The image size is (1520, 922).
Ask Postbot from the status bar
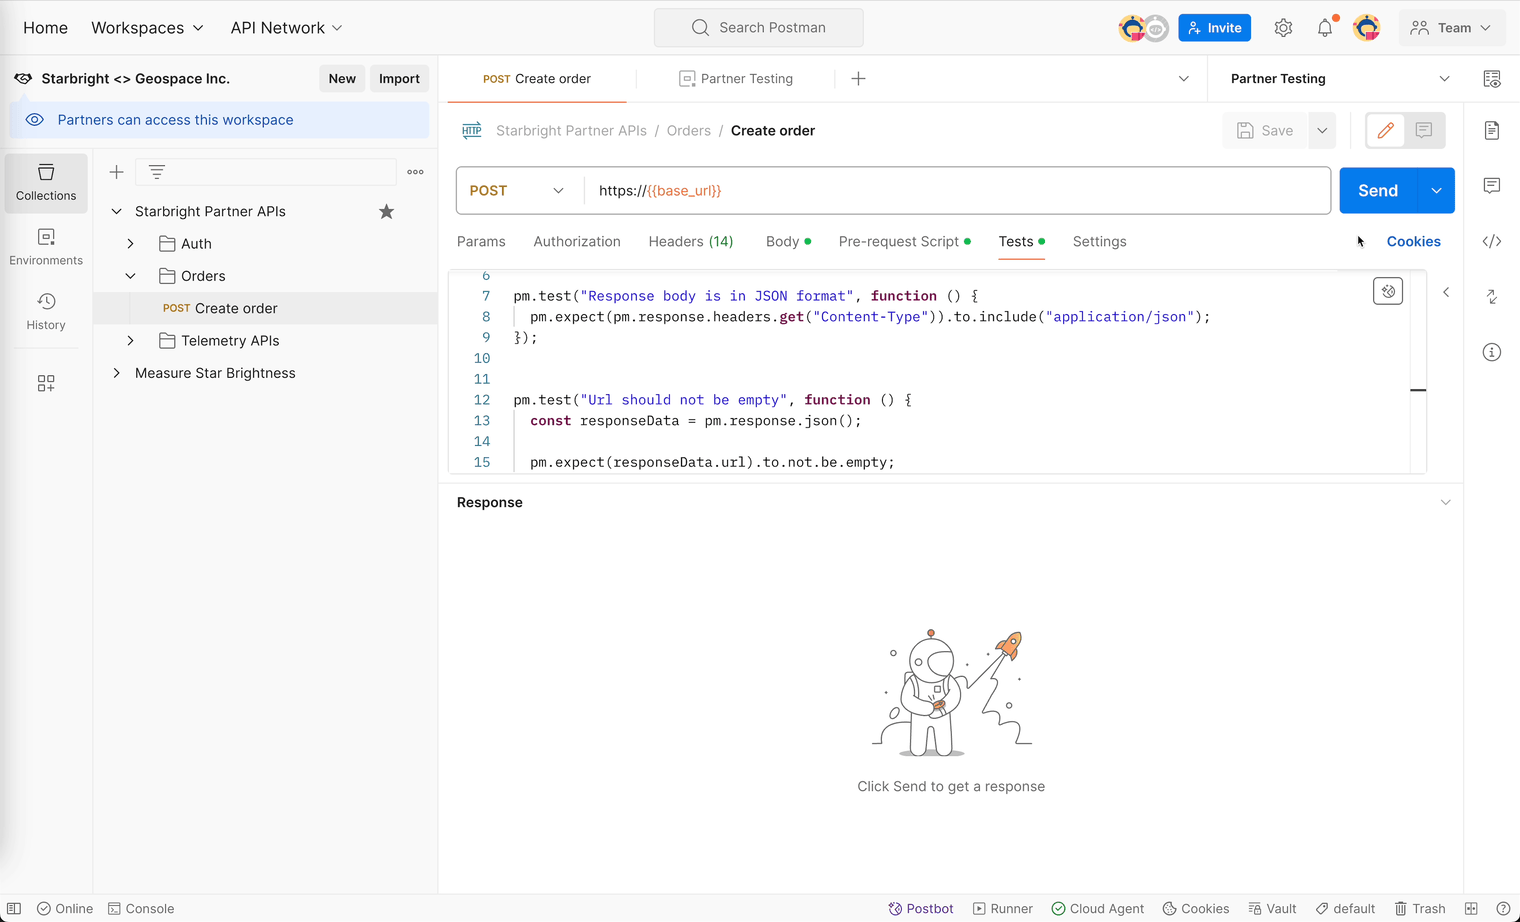[x=920, y=908]
